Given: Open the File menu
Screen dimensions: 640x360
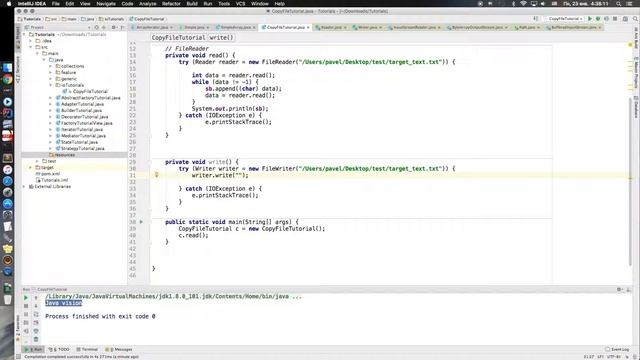Looking at the screenshot, I should pos(56,4).
